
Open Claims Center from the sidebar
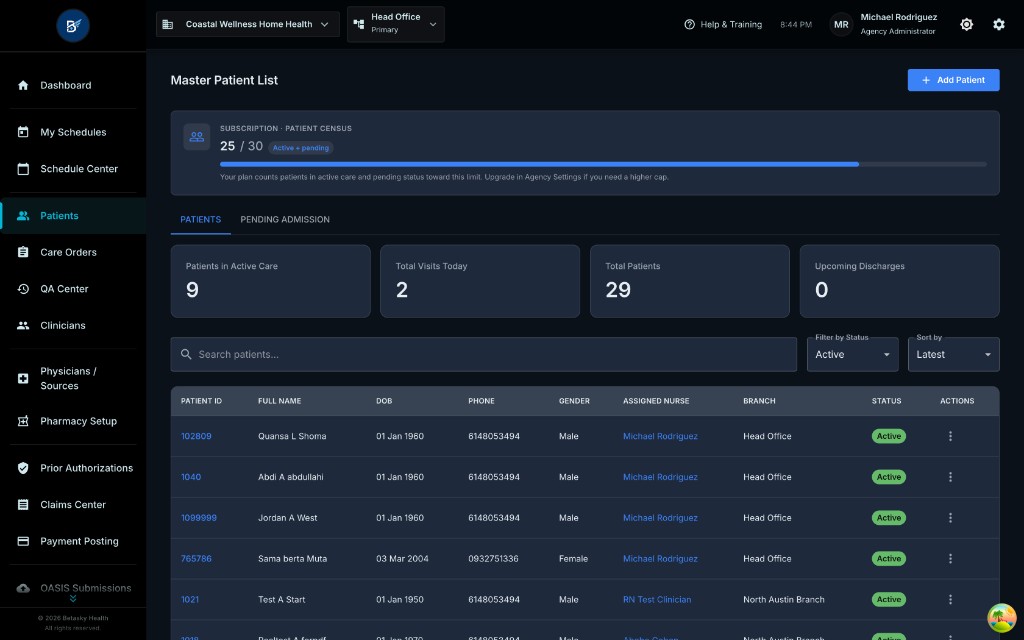point(72,505)
